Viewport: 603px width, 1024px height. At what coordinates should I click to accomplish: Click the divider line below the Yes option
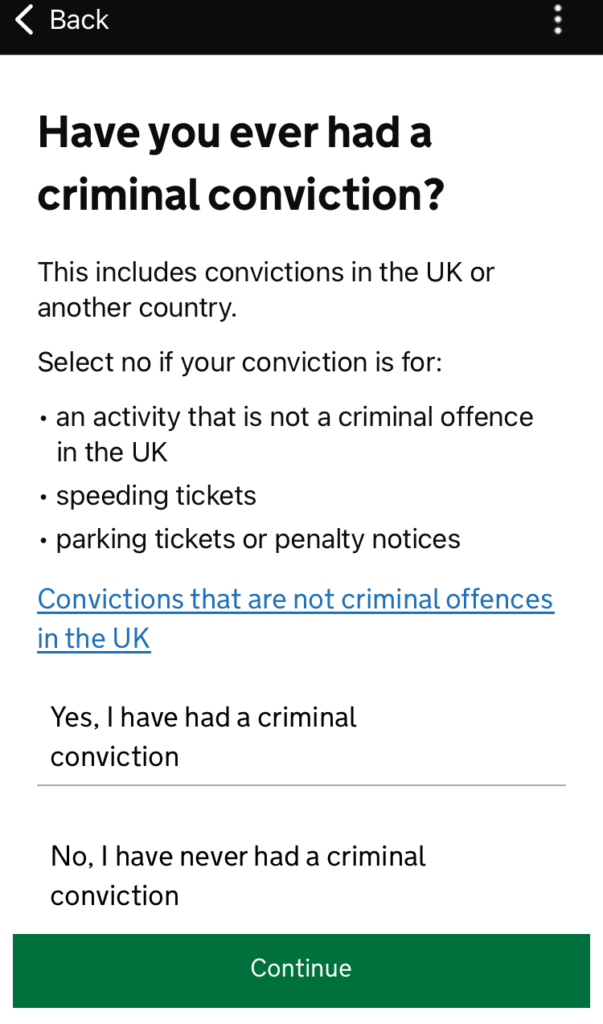[301, 785]
